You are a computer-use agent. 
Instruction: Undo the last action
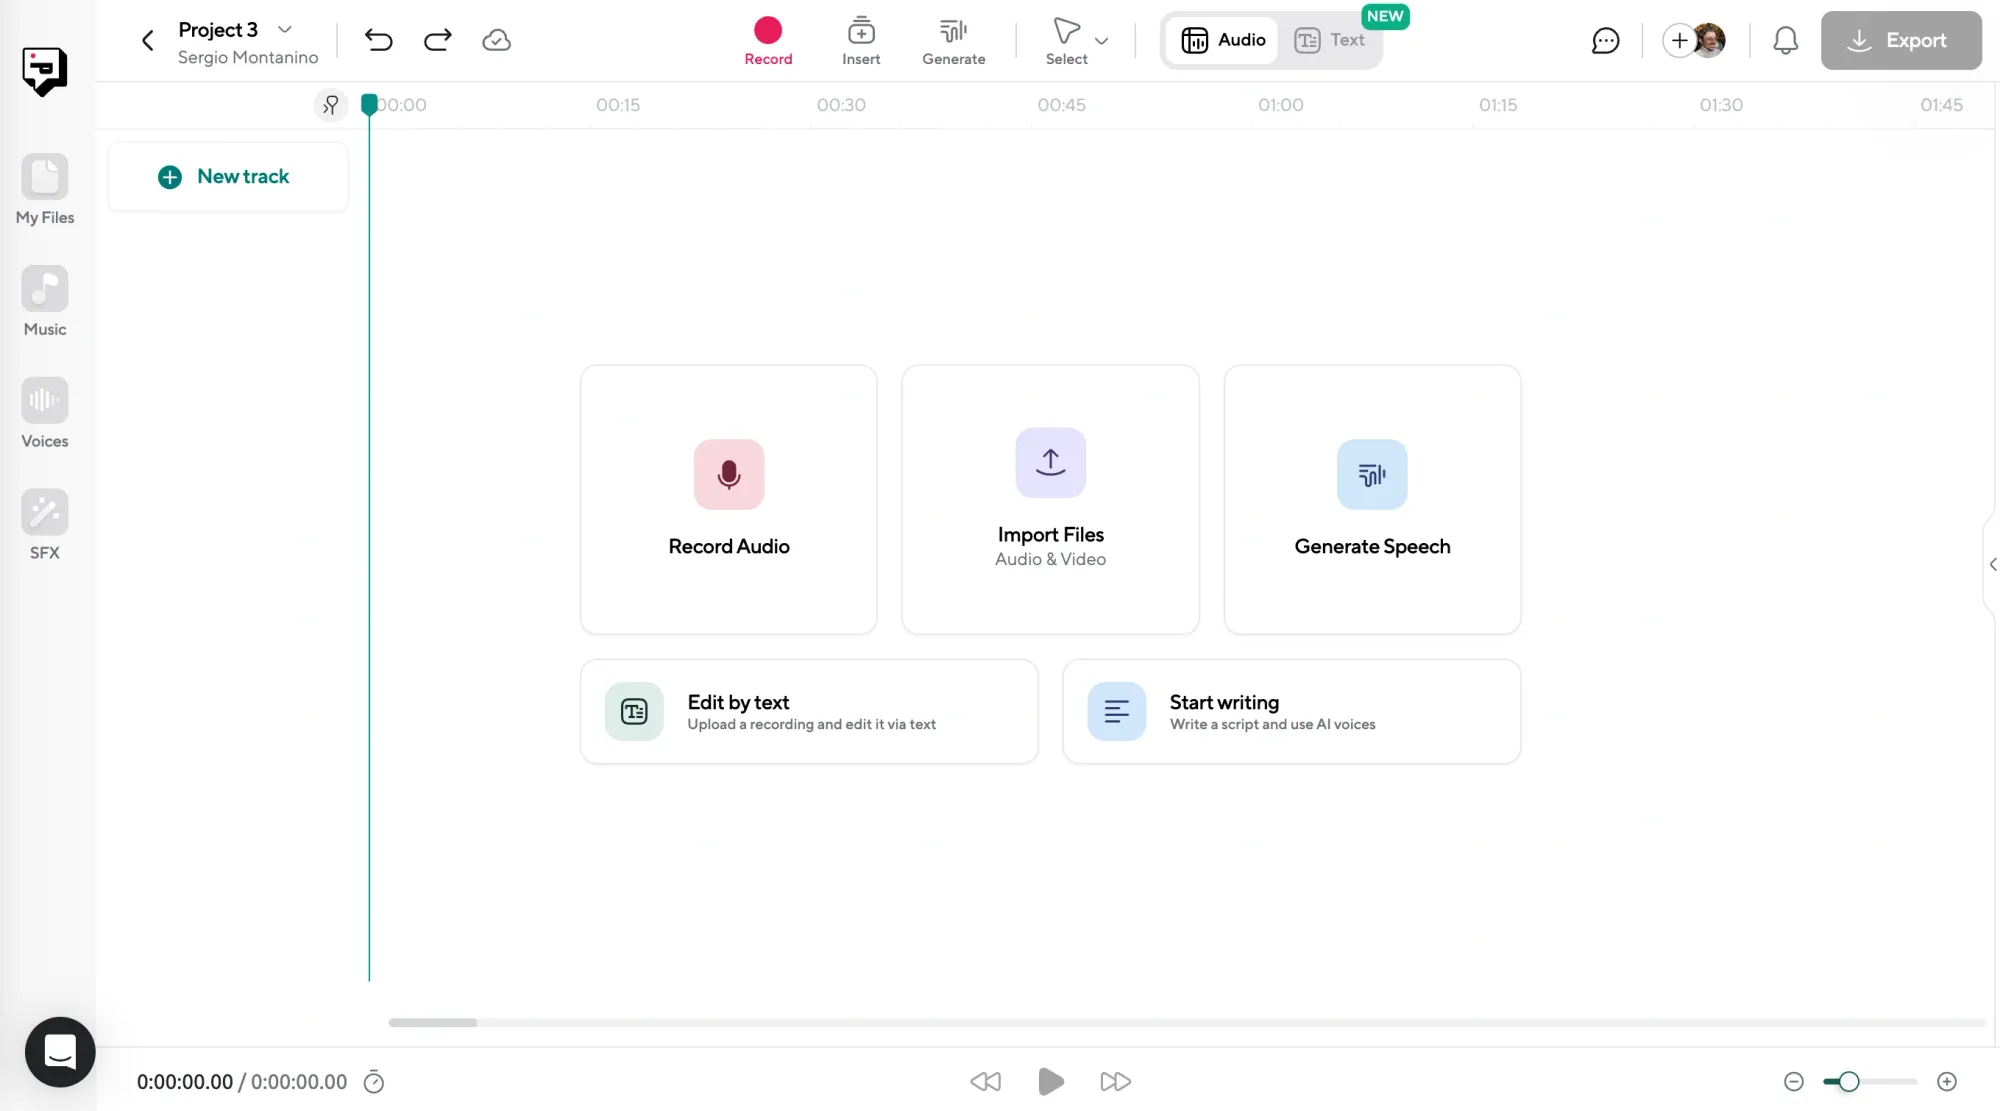coord(378,40)
